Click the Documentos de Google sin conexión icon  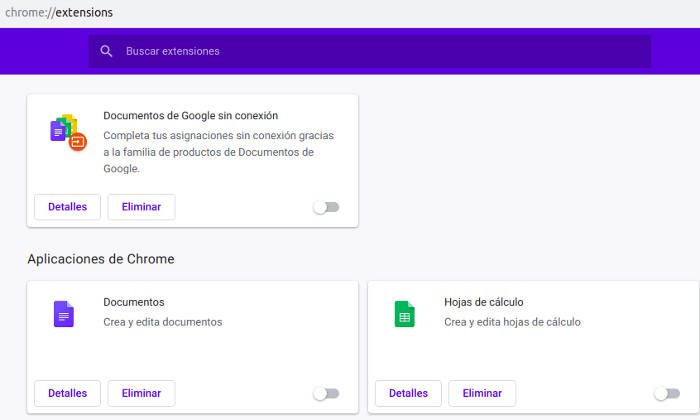point(68,132)
